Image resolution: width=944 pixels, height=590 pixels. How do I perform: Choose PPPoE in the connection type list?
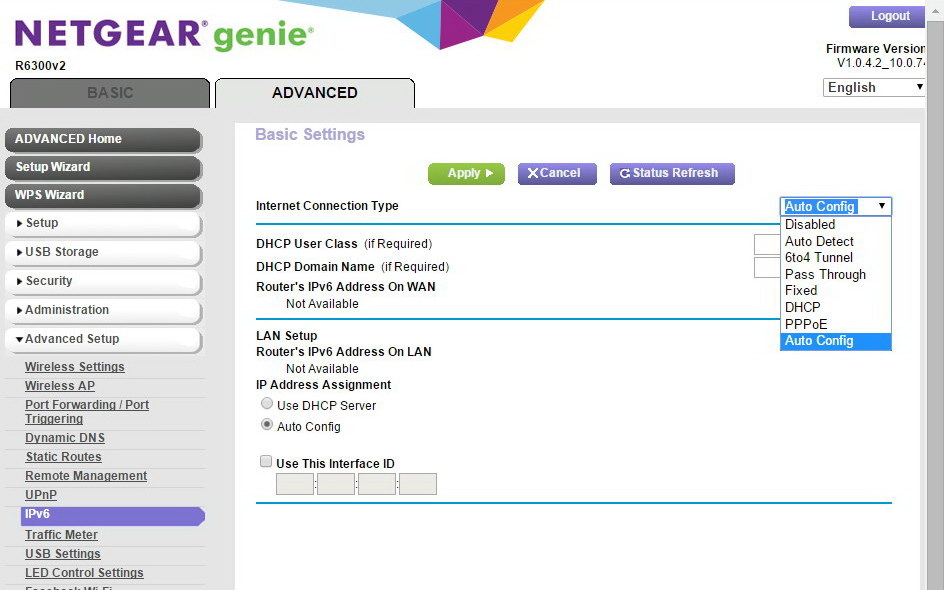tap(806, 324)
